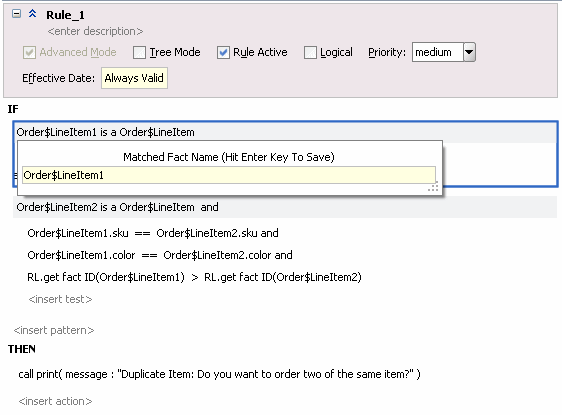
Task: Uncheck the Rule Active checkbox
Action: coord(223,52)
